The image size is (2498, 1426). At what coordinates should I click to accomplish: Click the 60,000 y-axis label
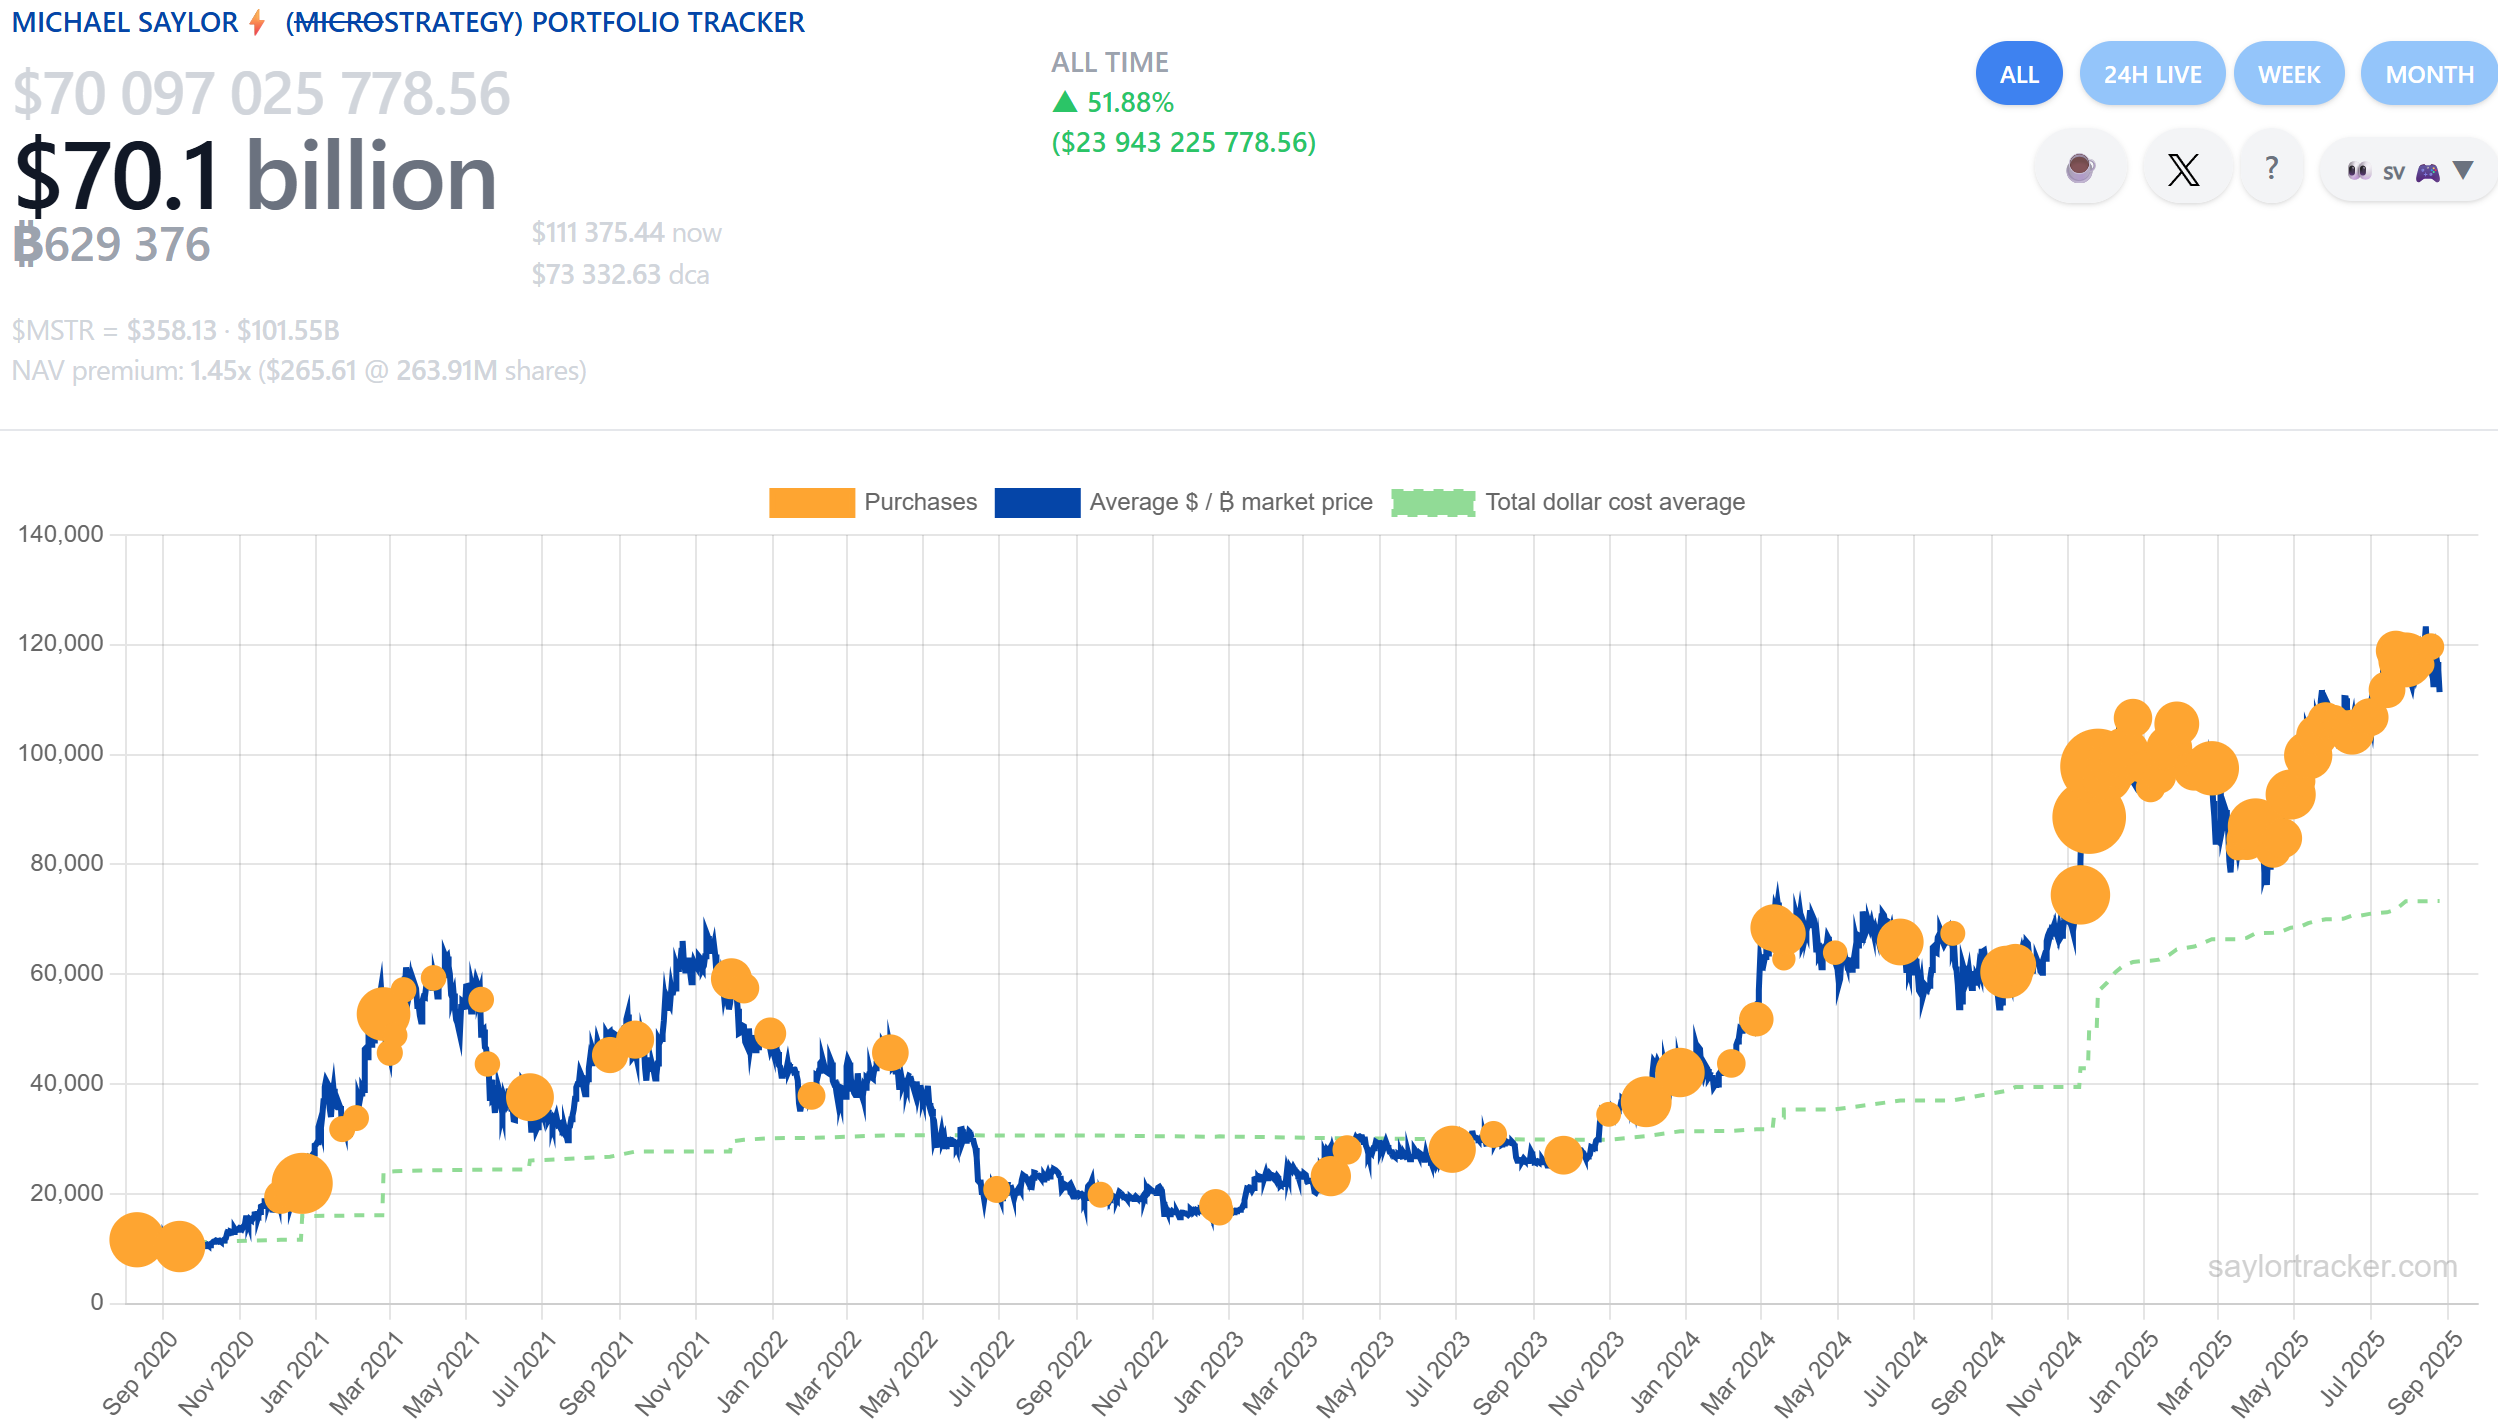66,973
